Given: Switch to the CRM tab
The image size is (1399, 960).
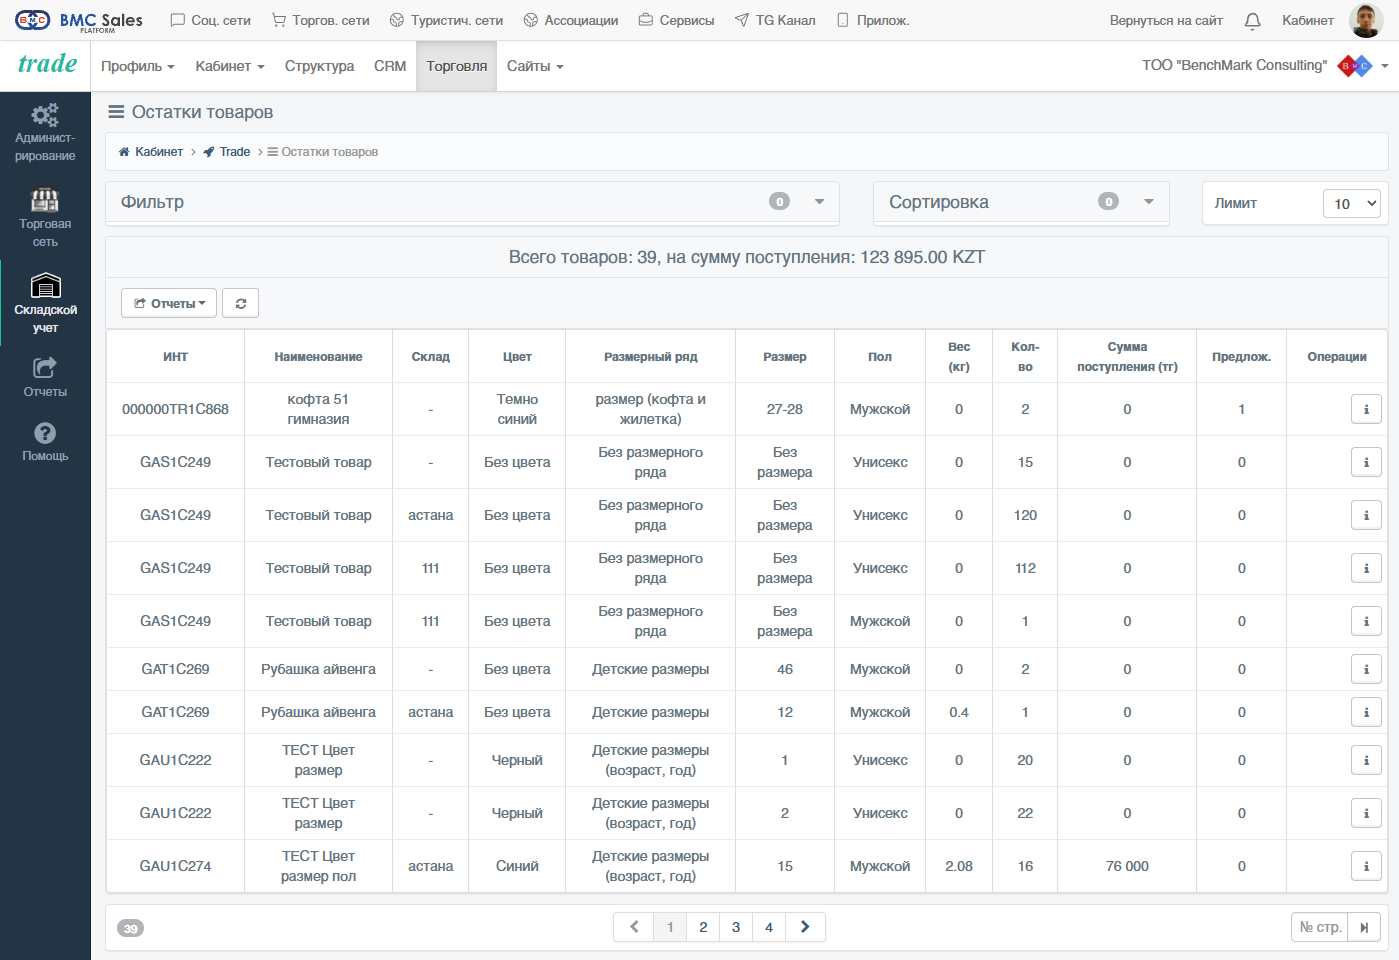Looking at the screenshot, I should tap(390, 66).
